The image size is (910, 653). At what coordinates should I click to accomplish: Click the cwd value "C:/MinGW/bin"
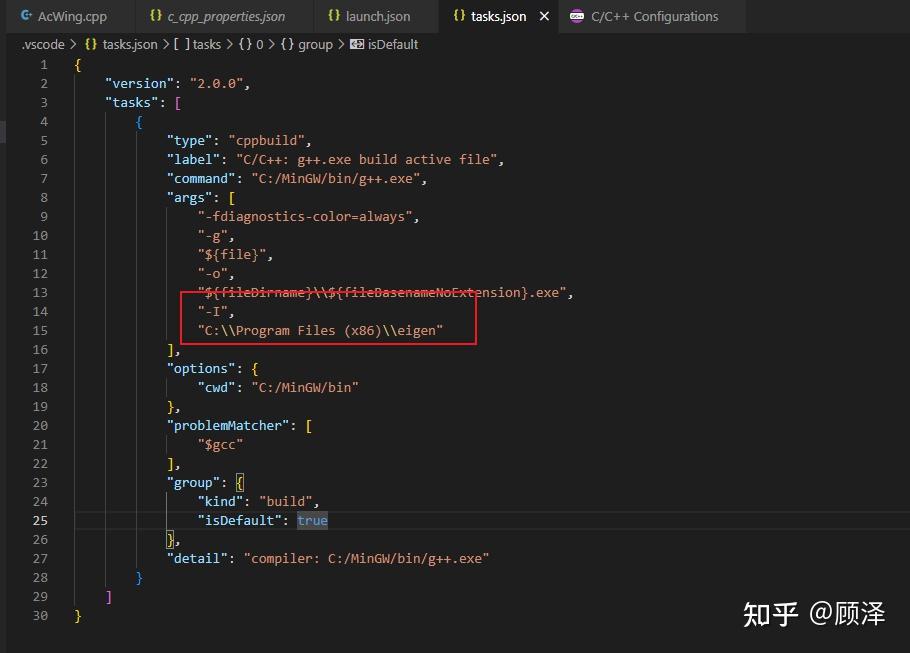pyautogui.click(x=305, y=388)
